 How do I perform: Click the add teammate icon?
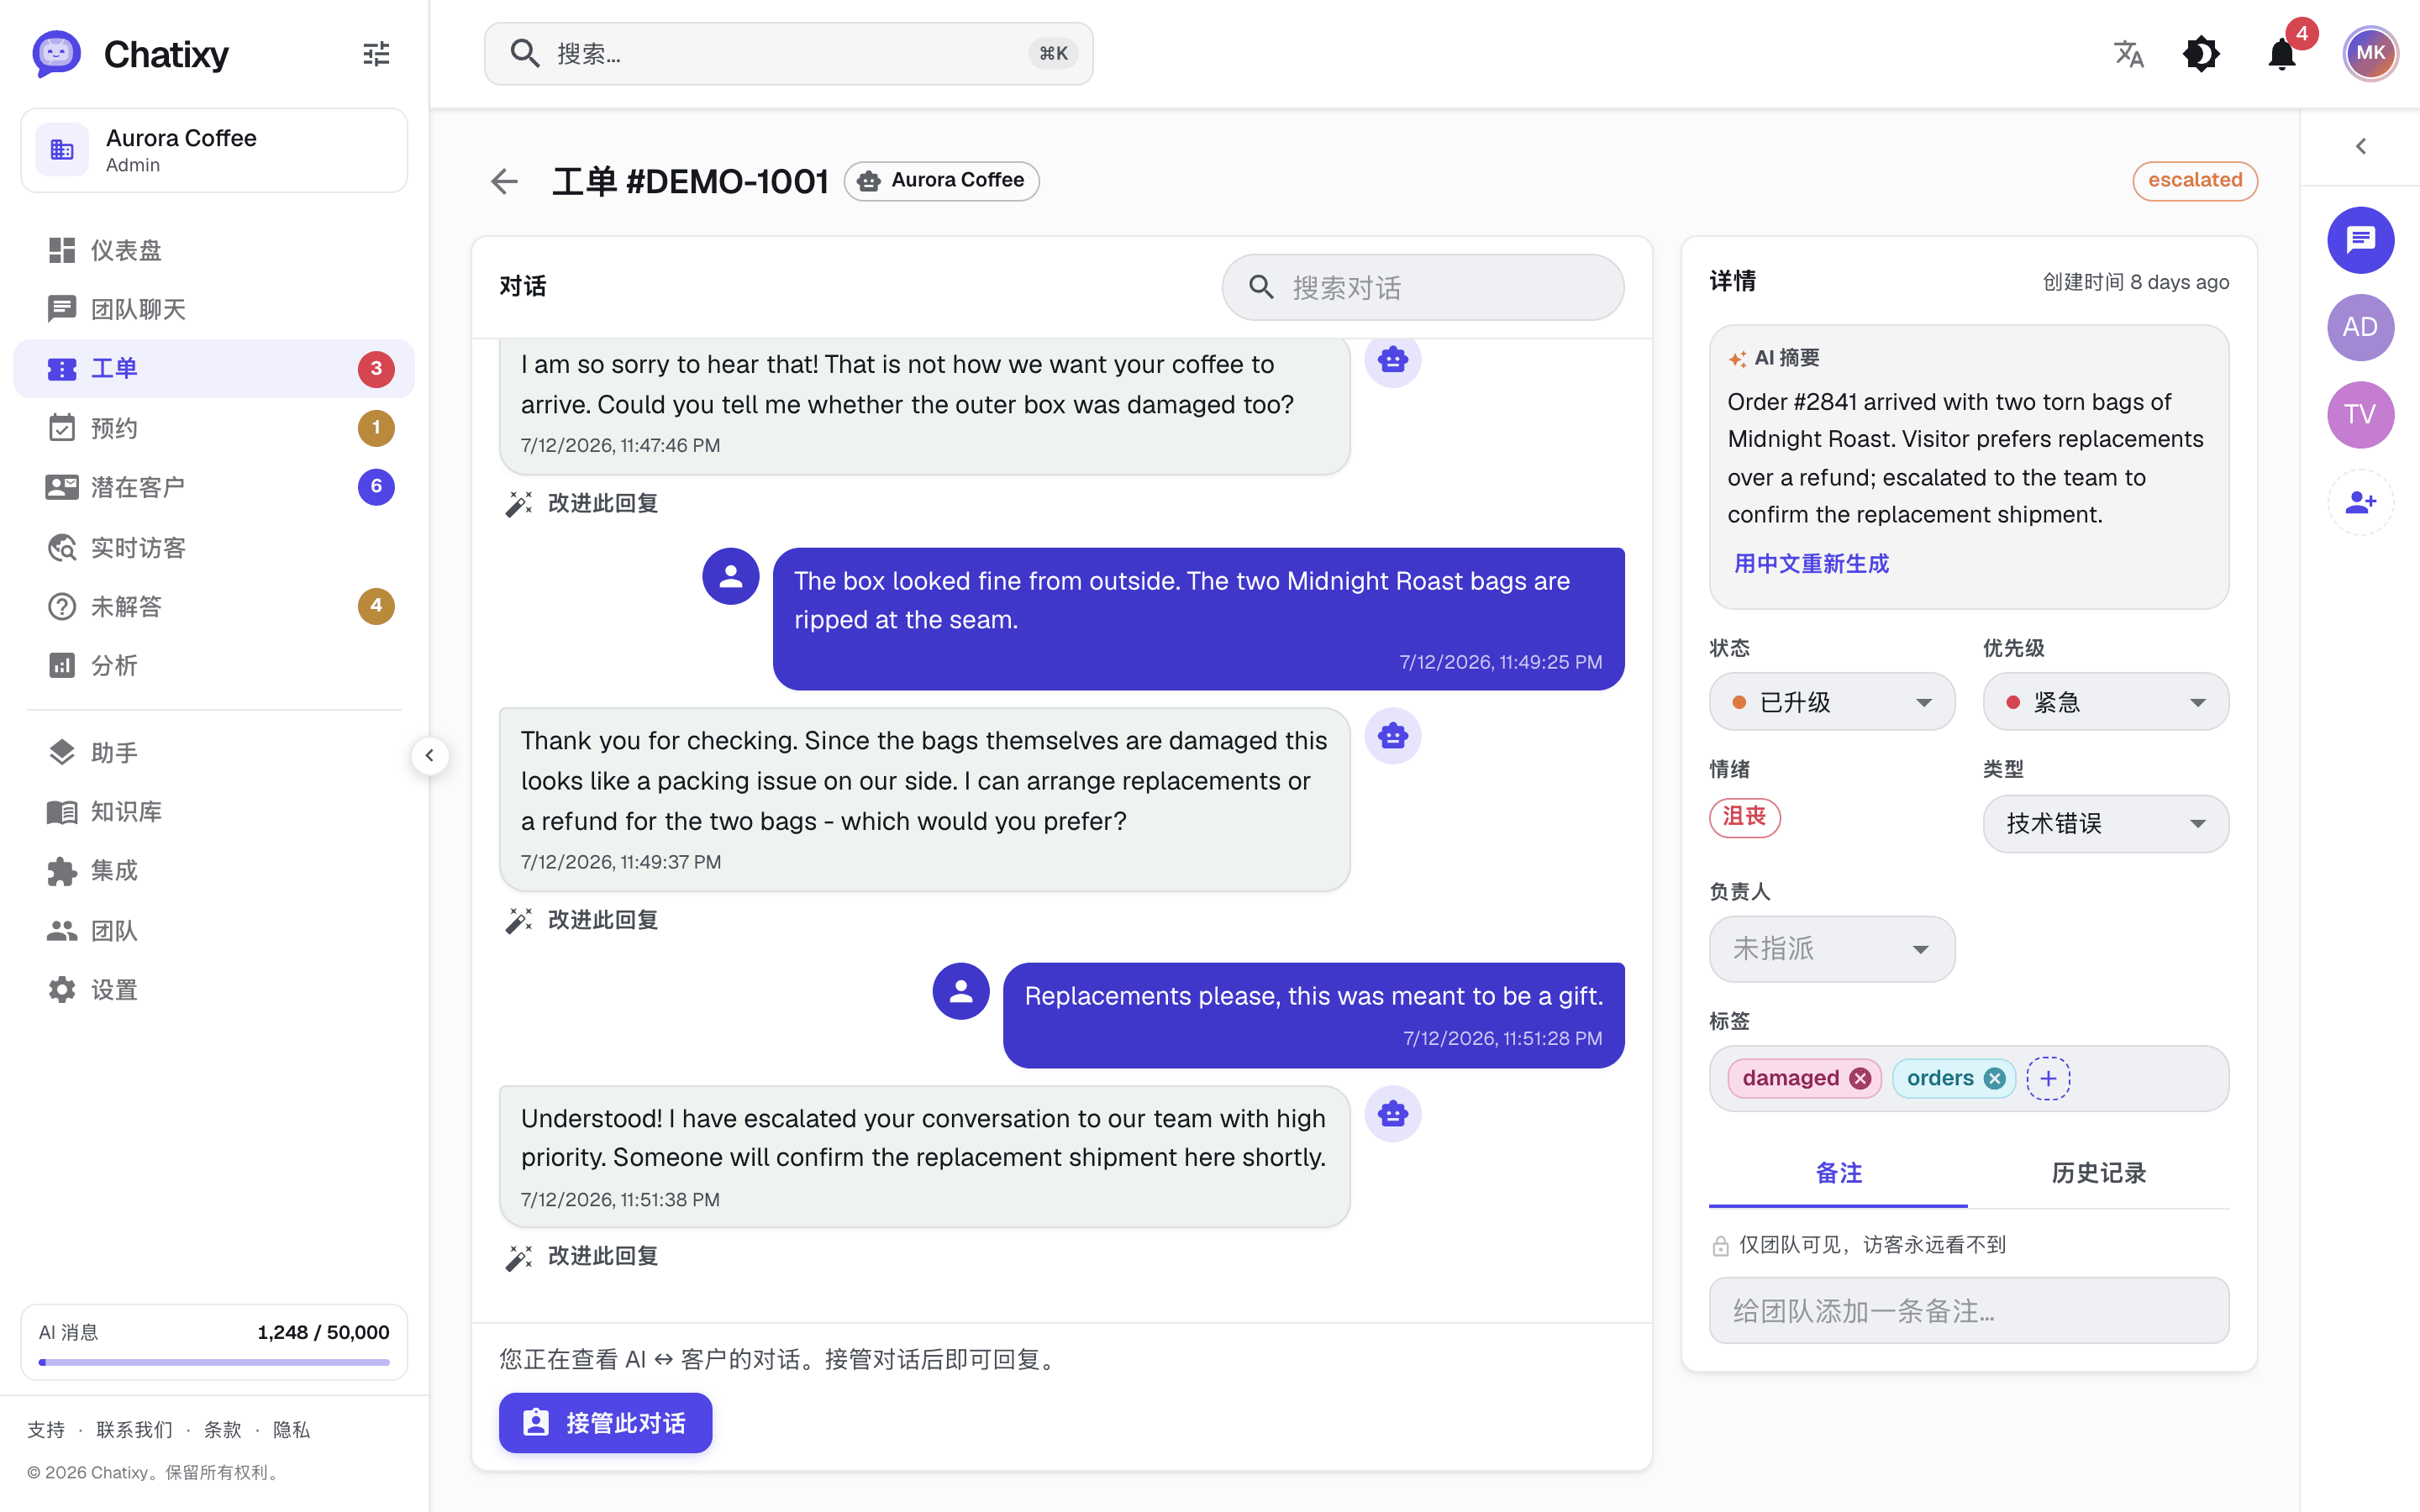pyautogui.click(x=2360, y=502)
